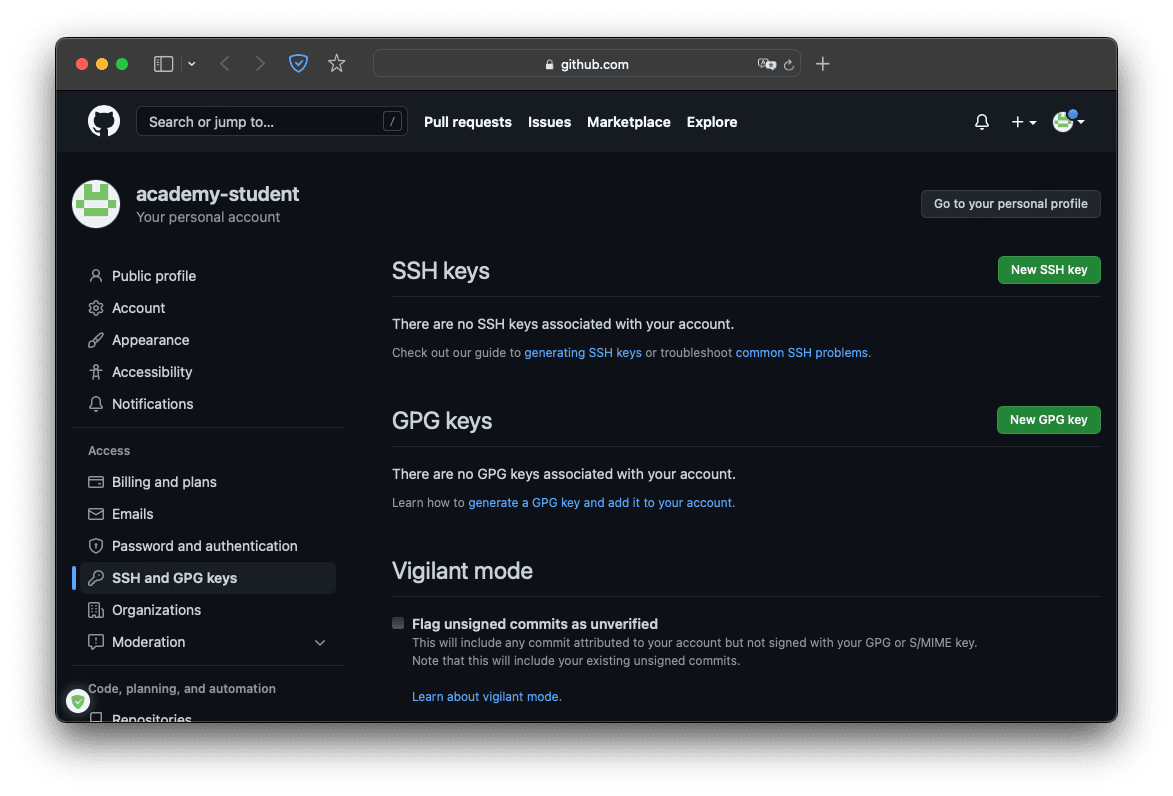Go back with the browser back arrow
The height and width of the screenshot is (796, 1173).
(224, 64)
